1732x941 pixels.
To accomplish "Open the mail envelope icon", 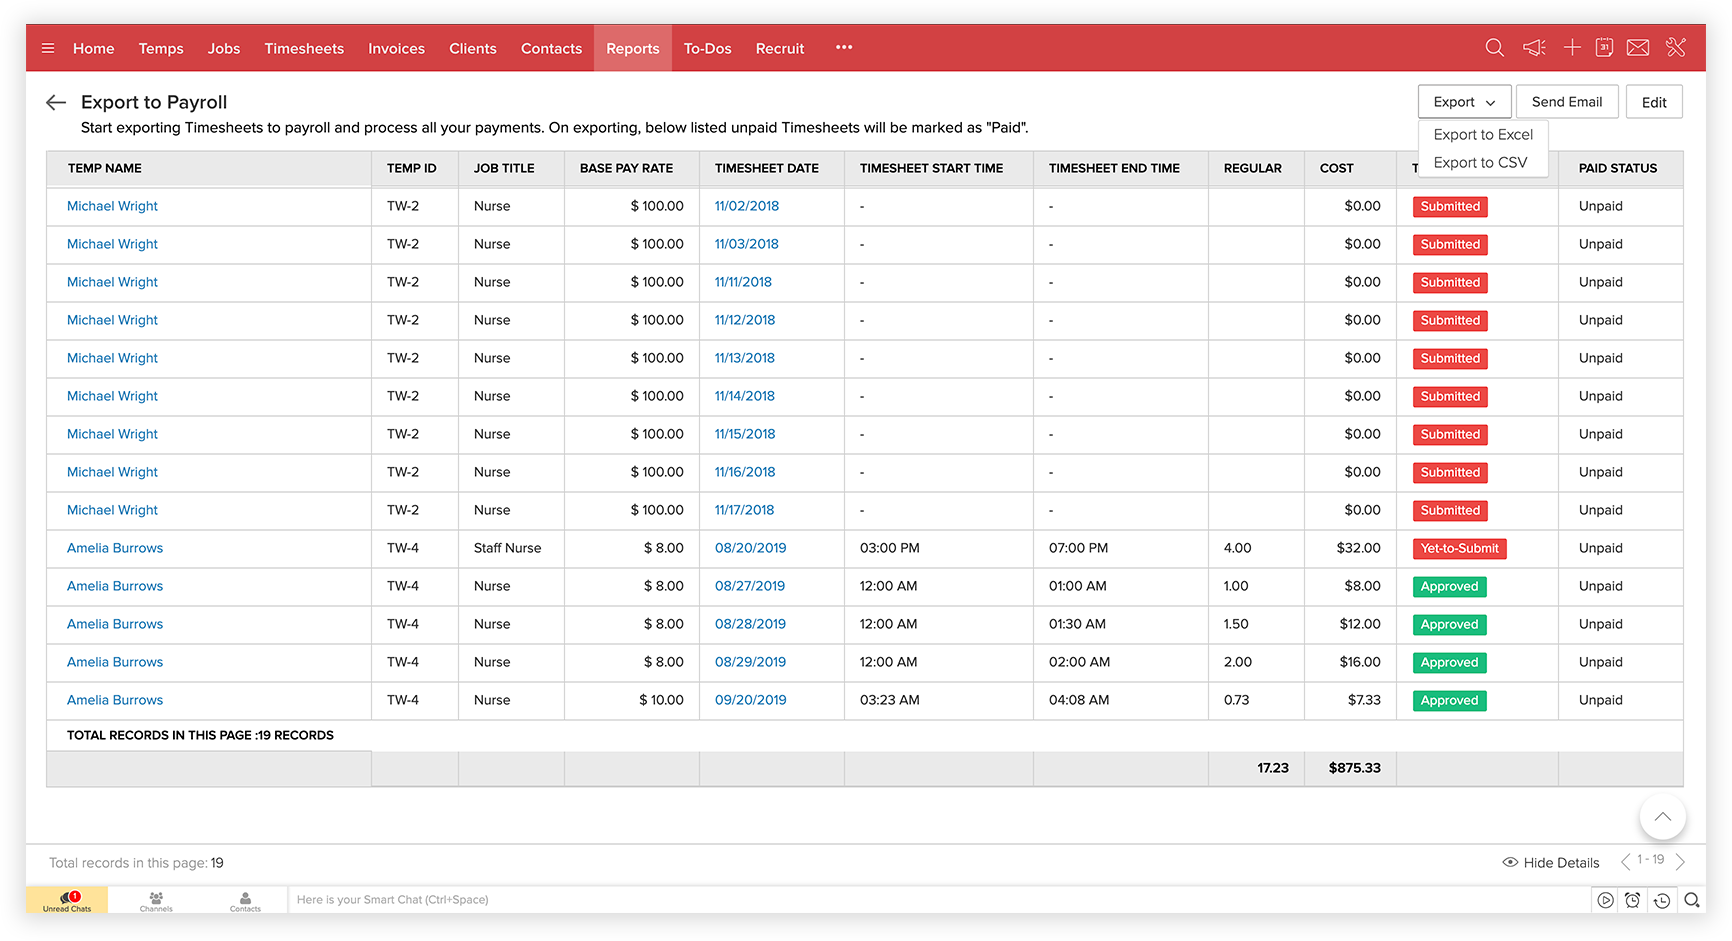I will (x=1638, y=48).
